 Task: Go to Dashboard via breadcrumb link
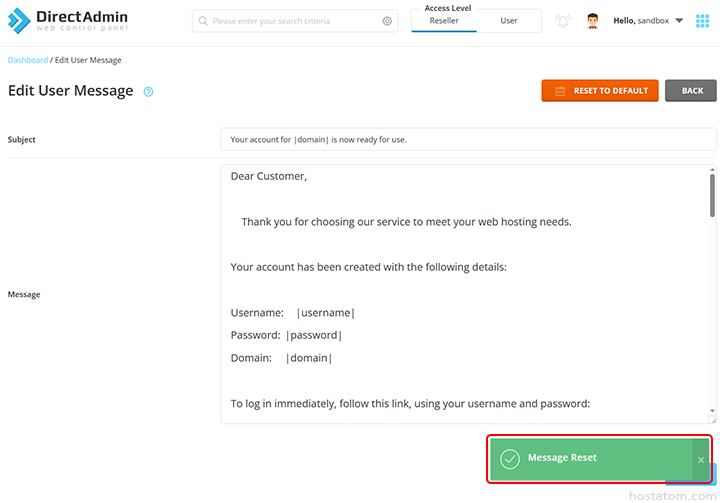coord(27,60)
